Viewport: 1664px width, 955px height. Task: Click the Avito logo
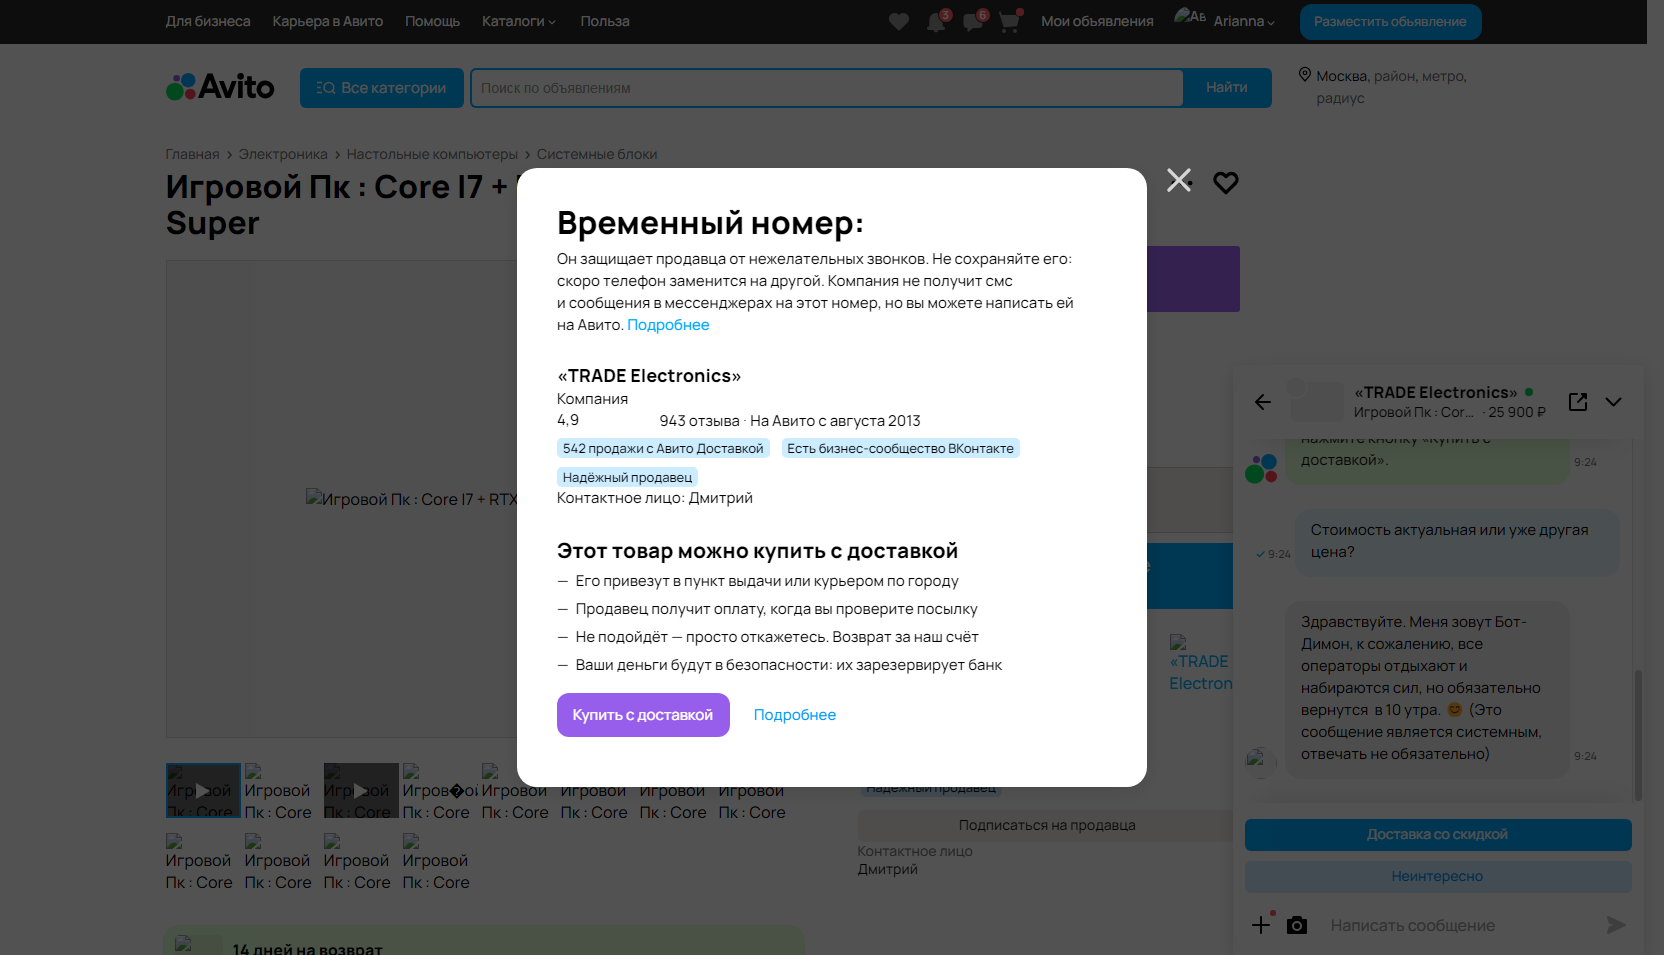(x=220, y=87)
